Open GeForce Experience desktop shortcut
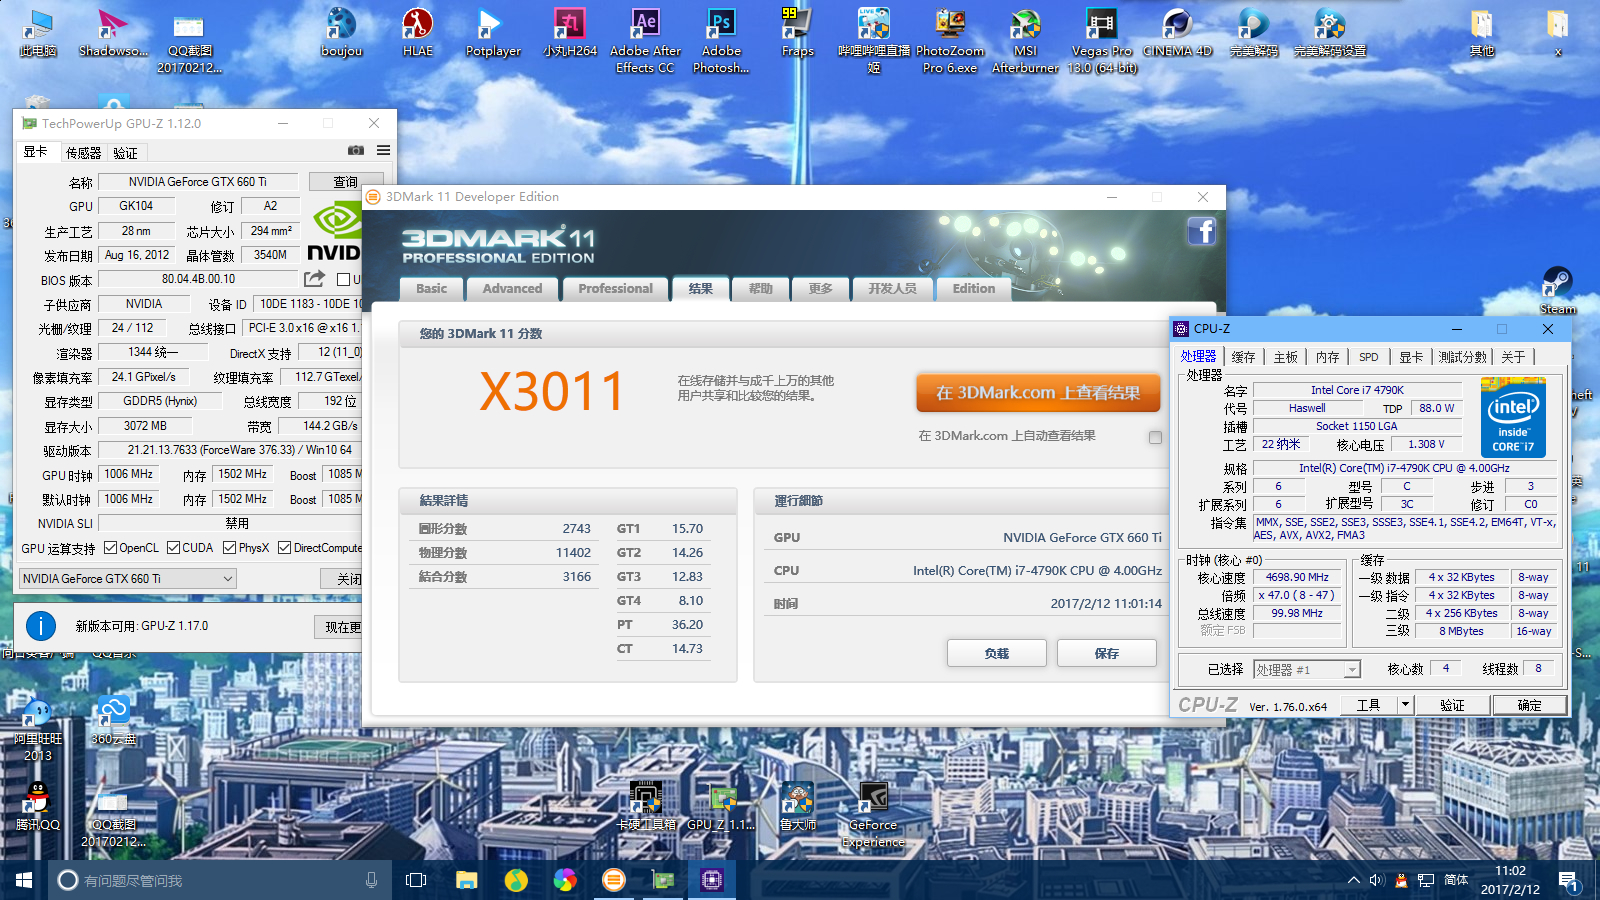This screenshot has height=900, width=1600. click(873, 815)
